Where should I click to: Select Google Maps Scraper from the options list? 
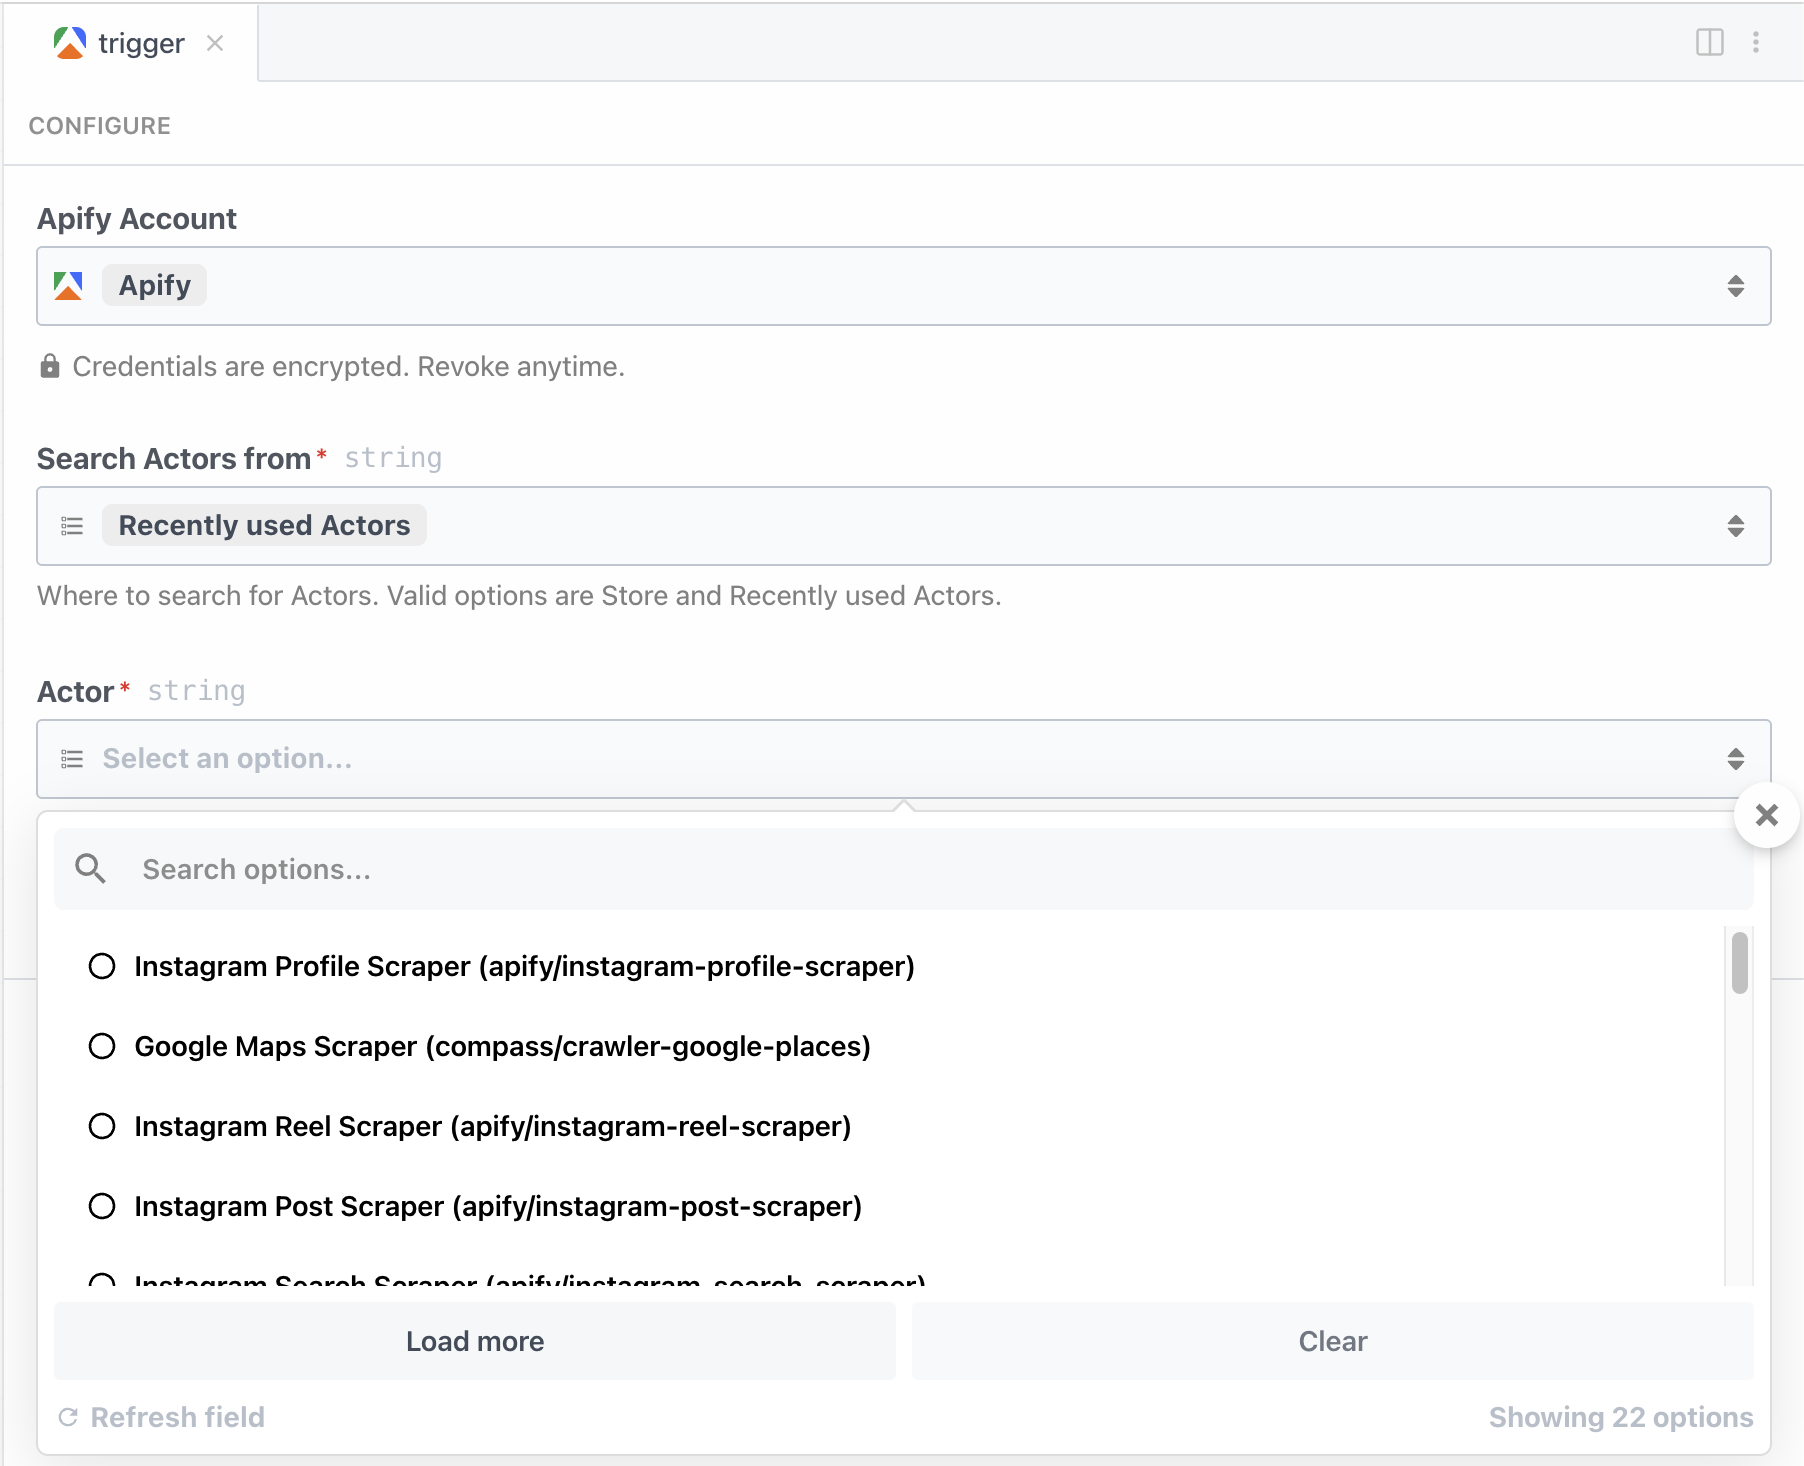point(102,1046)
